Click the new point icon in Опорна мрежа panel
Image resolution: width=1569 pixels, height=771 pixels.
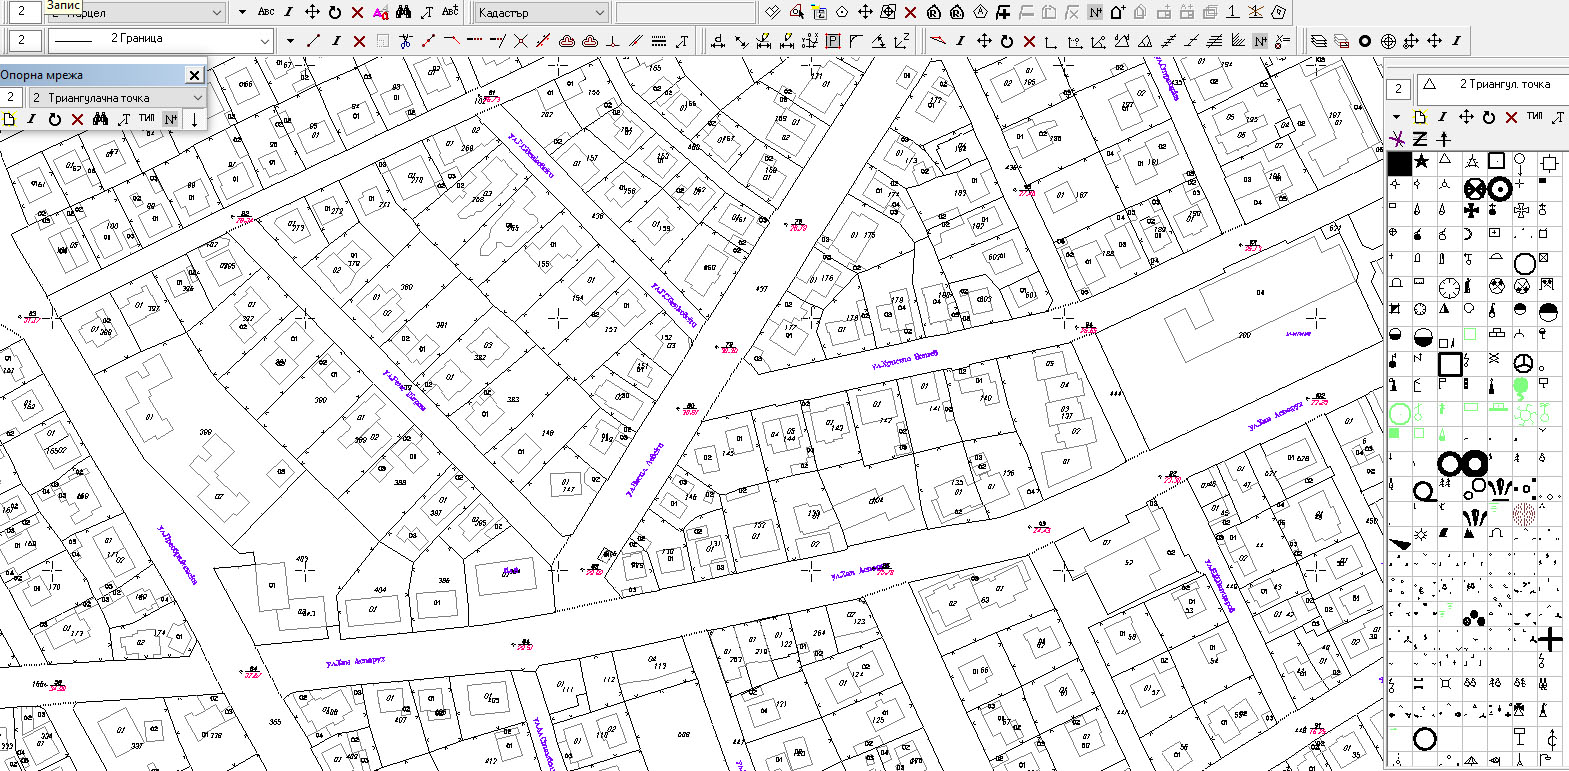pyautogui.click(x=9, y=119)
